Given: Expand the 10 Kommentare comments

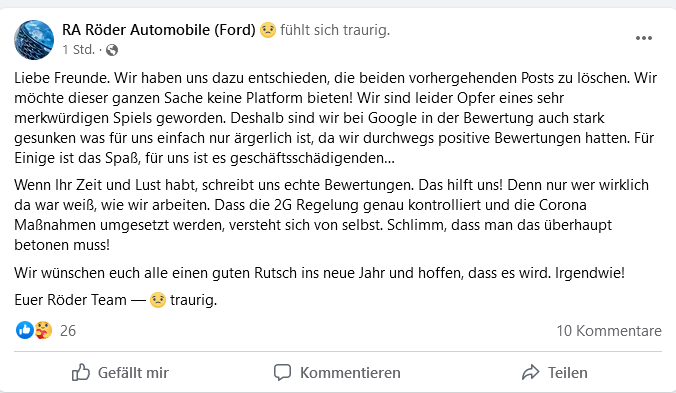Looking at the screenshot, I should [609, 331].
